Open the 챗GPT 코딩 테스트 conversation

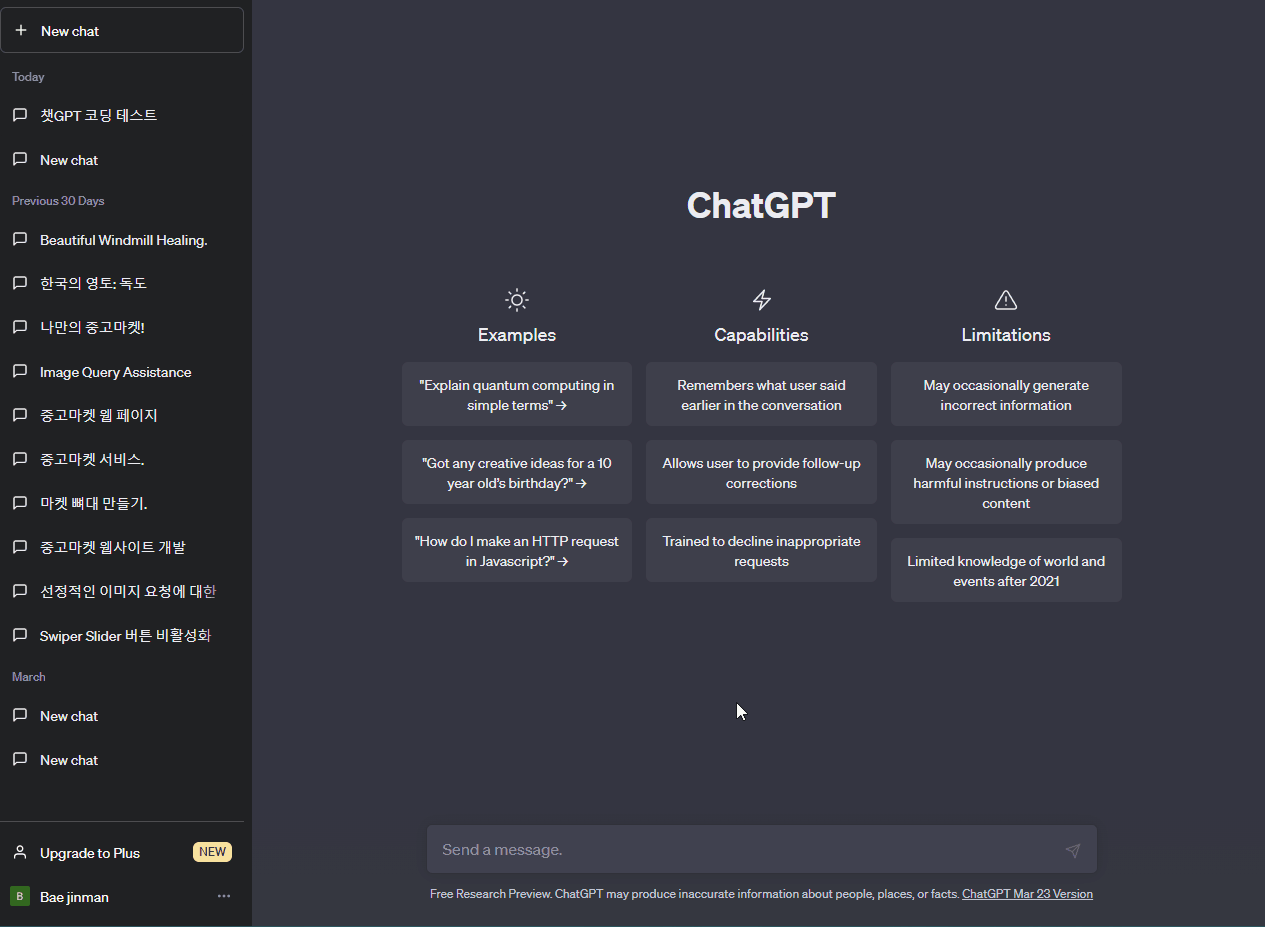click(x=122, y=115)
